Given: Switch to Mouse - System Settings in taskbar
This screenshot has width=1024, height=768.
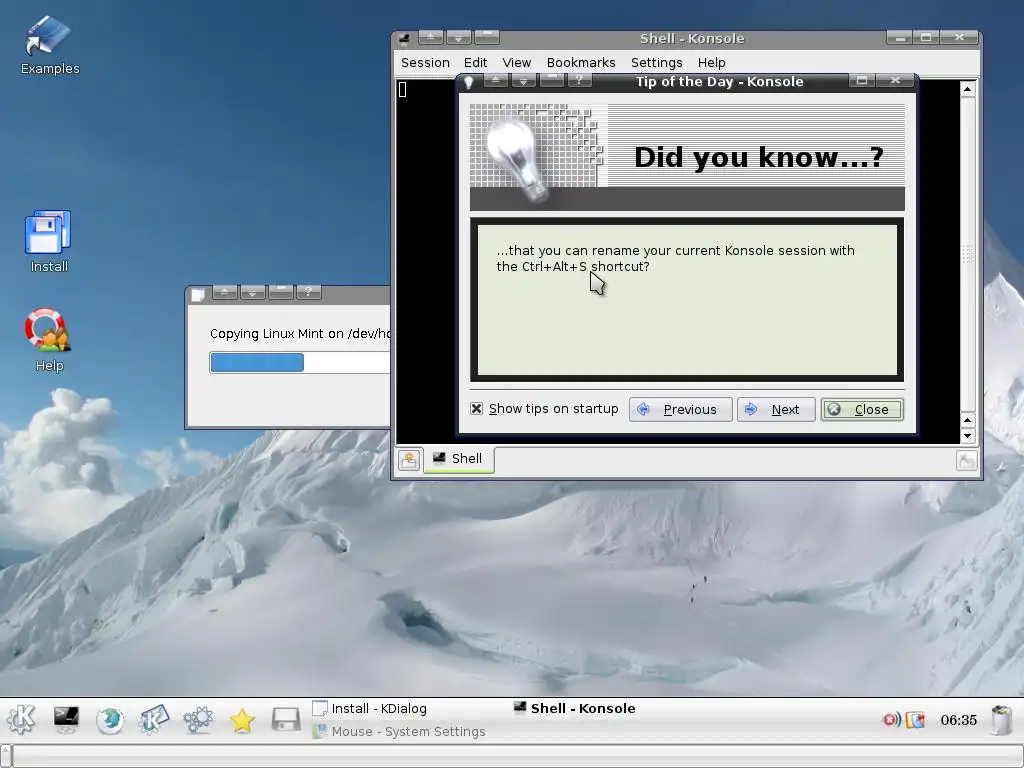Looking at the screenshot, I should (x=399, y=731).
